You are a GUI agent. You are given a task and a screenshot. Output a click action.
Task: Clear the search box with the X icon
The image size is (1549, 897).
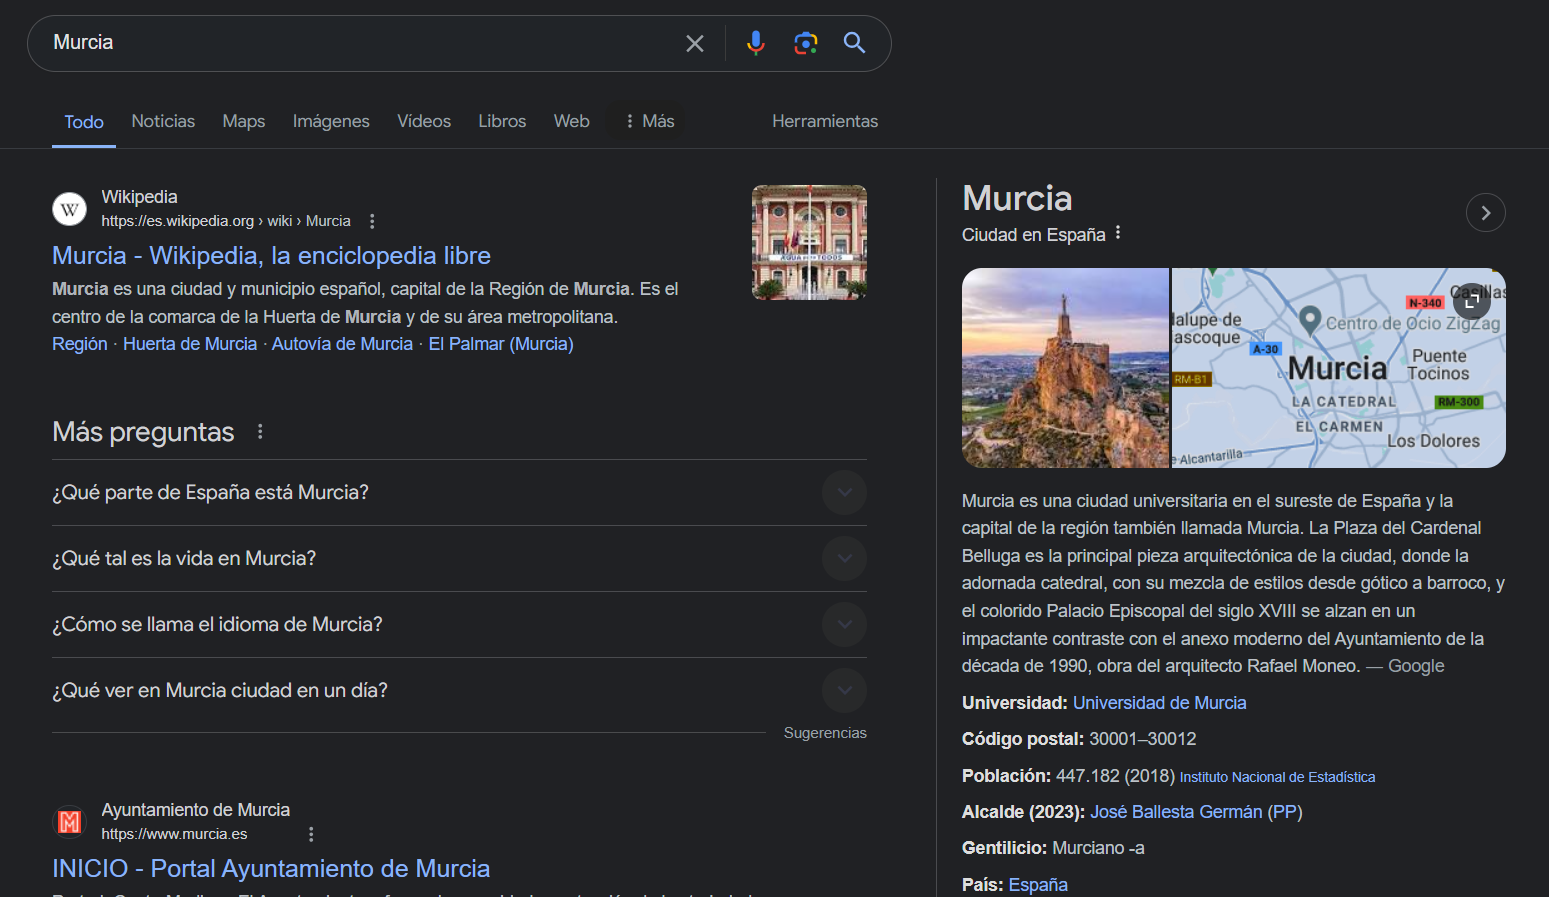[x=695, y=43]
